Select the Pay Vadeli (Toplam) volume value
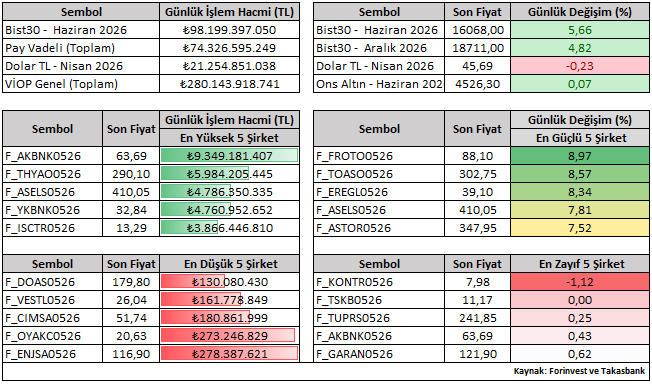Viewport: 652px width, 384px height. [x=229, y=48]
